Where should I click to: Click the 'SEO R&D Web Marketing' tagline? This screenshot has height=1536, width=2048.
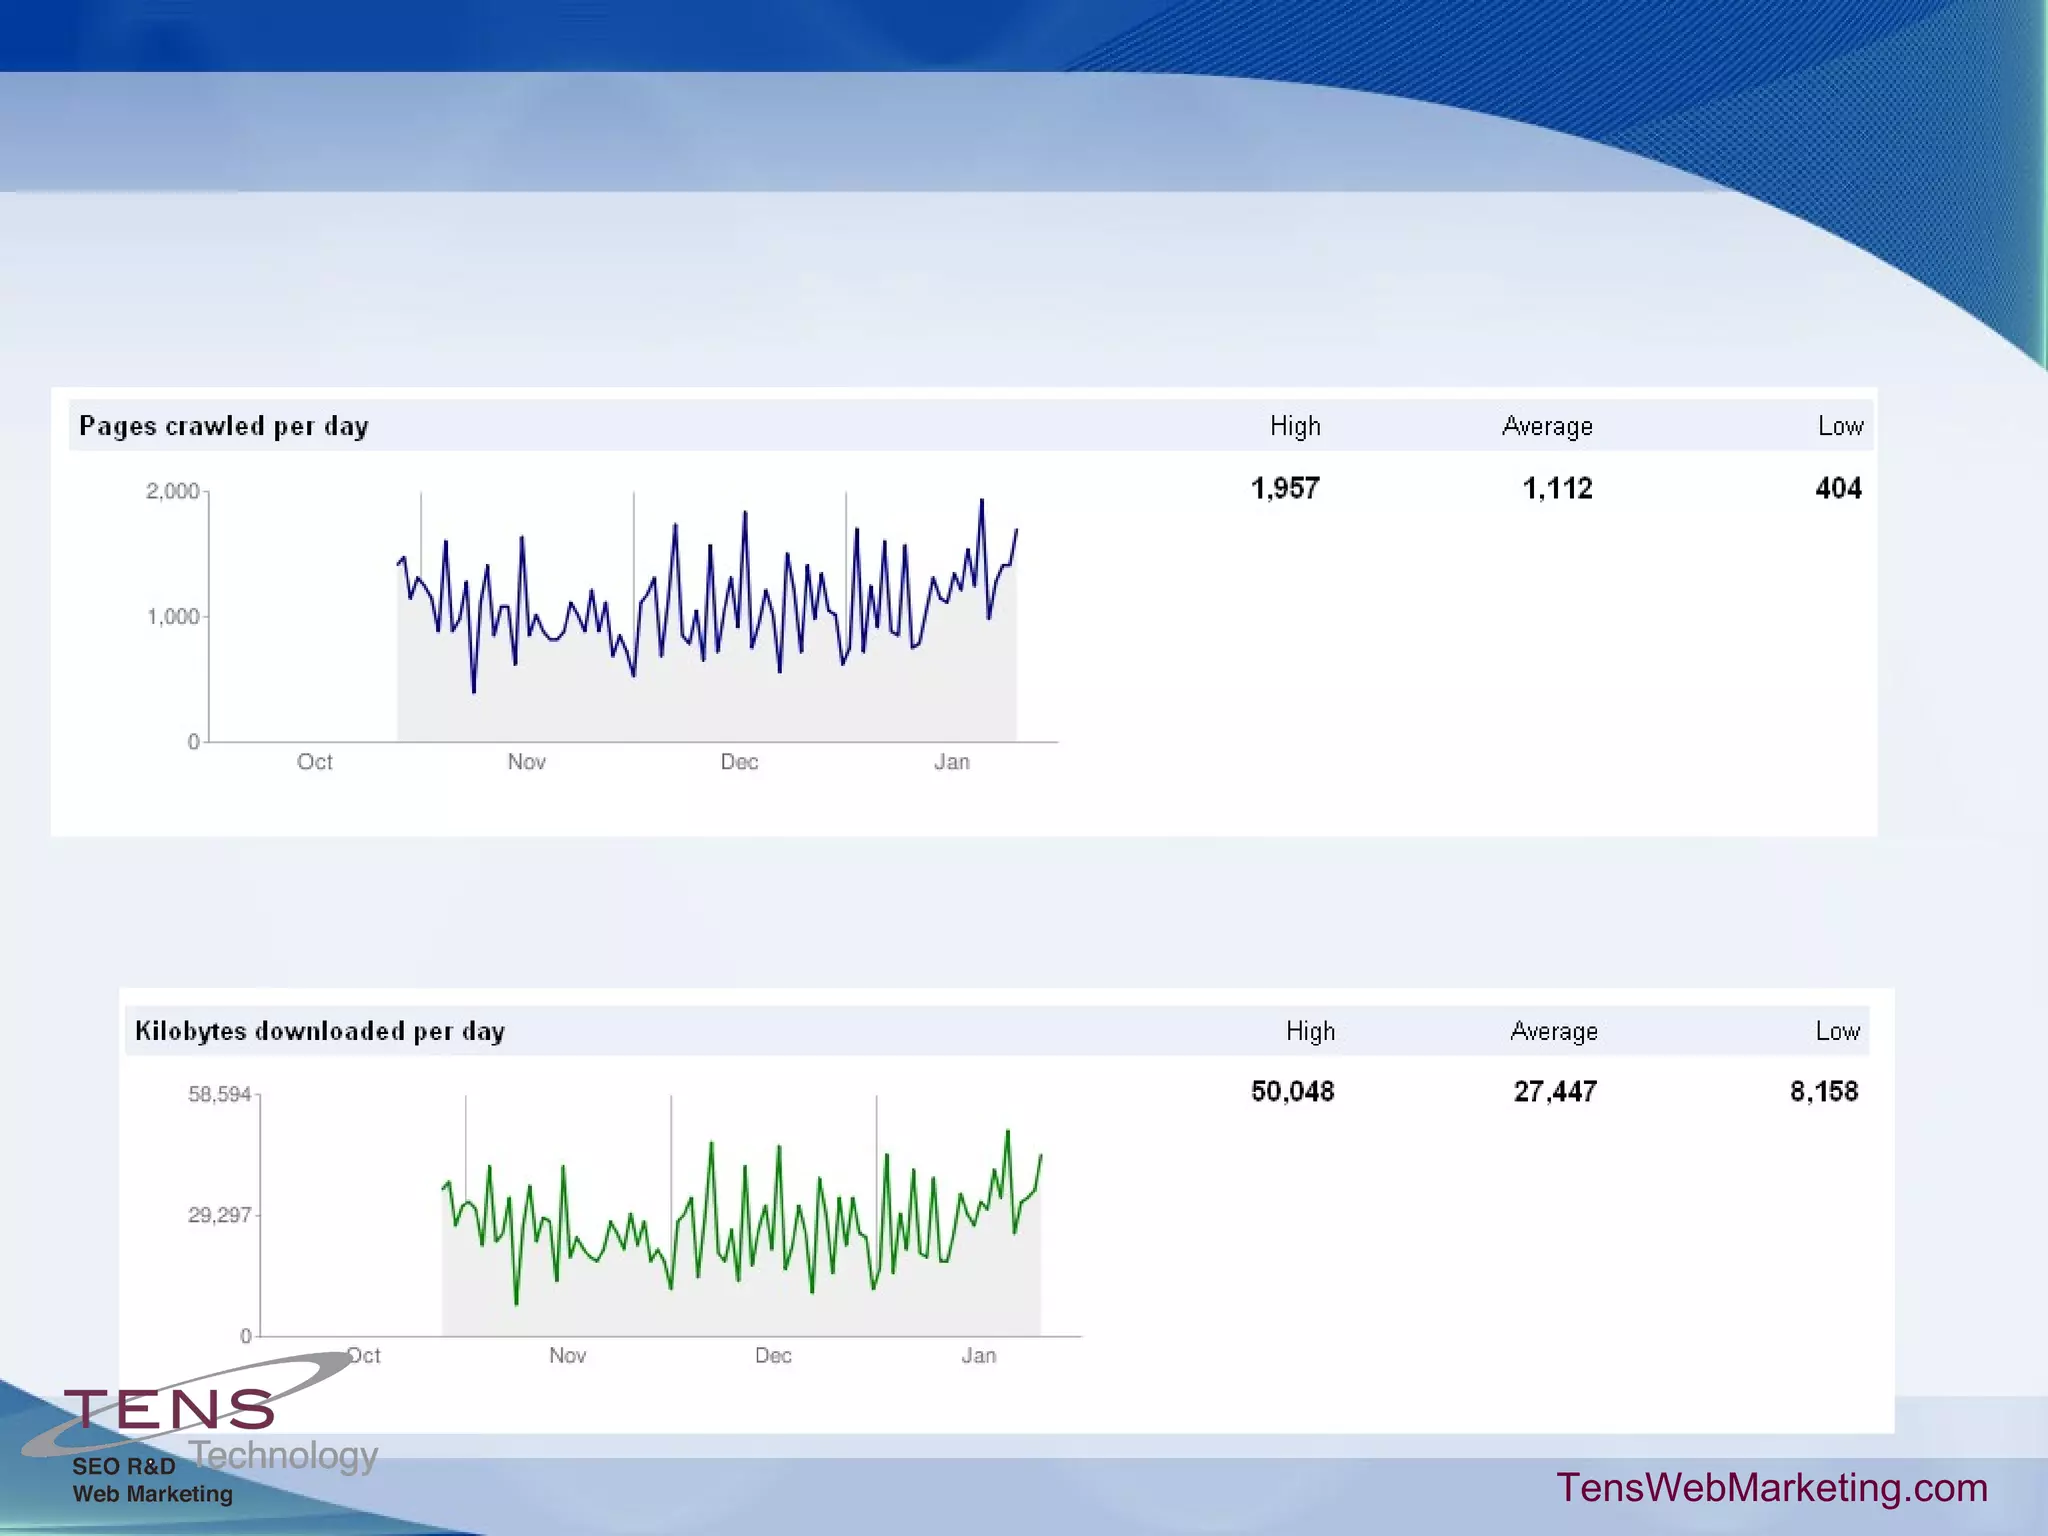[x=152, y=1480]
